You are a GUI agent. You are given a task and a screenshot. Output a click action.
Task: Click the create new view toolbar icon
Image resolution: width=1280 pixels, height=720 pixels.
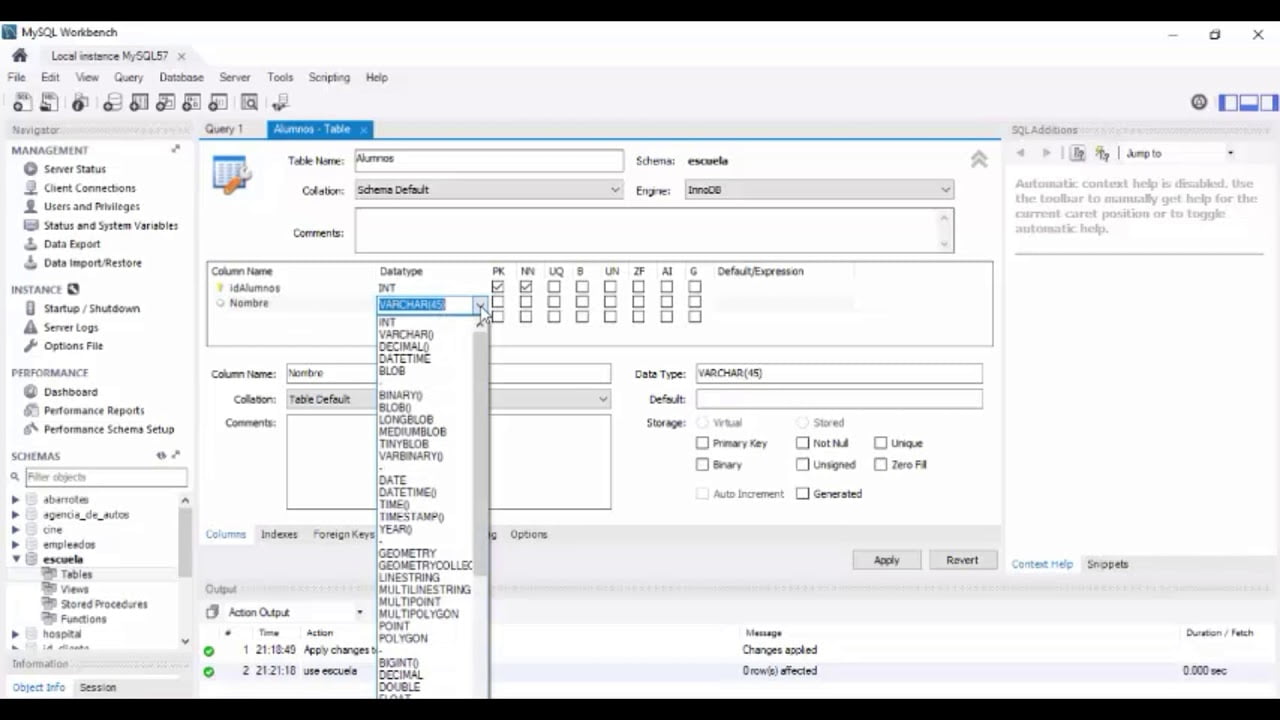(x=166, y=102)
